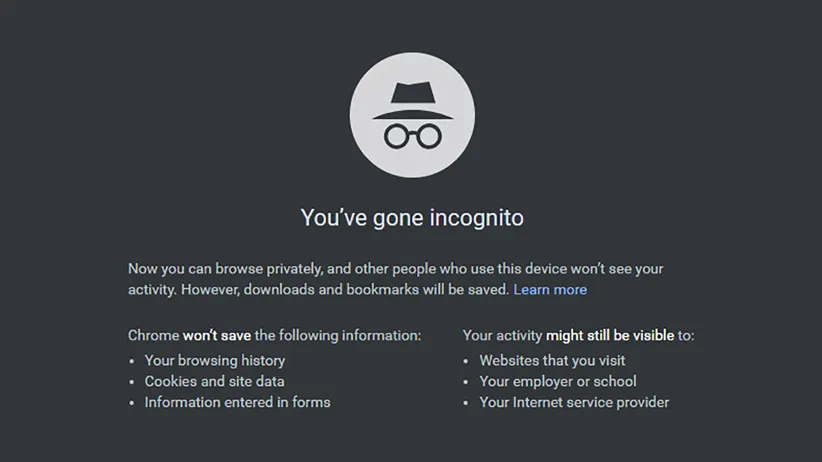Click the bullet before "Your browsing history"
Viewport: 822px width, 462px height.
tap(133, 361)
